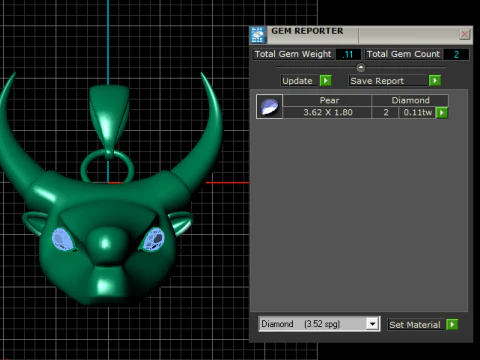Screen dimensions: 480x360
Task: Click the Total Gem Count value field
Action: [456, 54]
